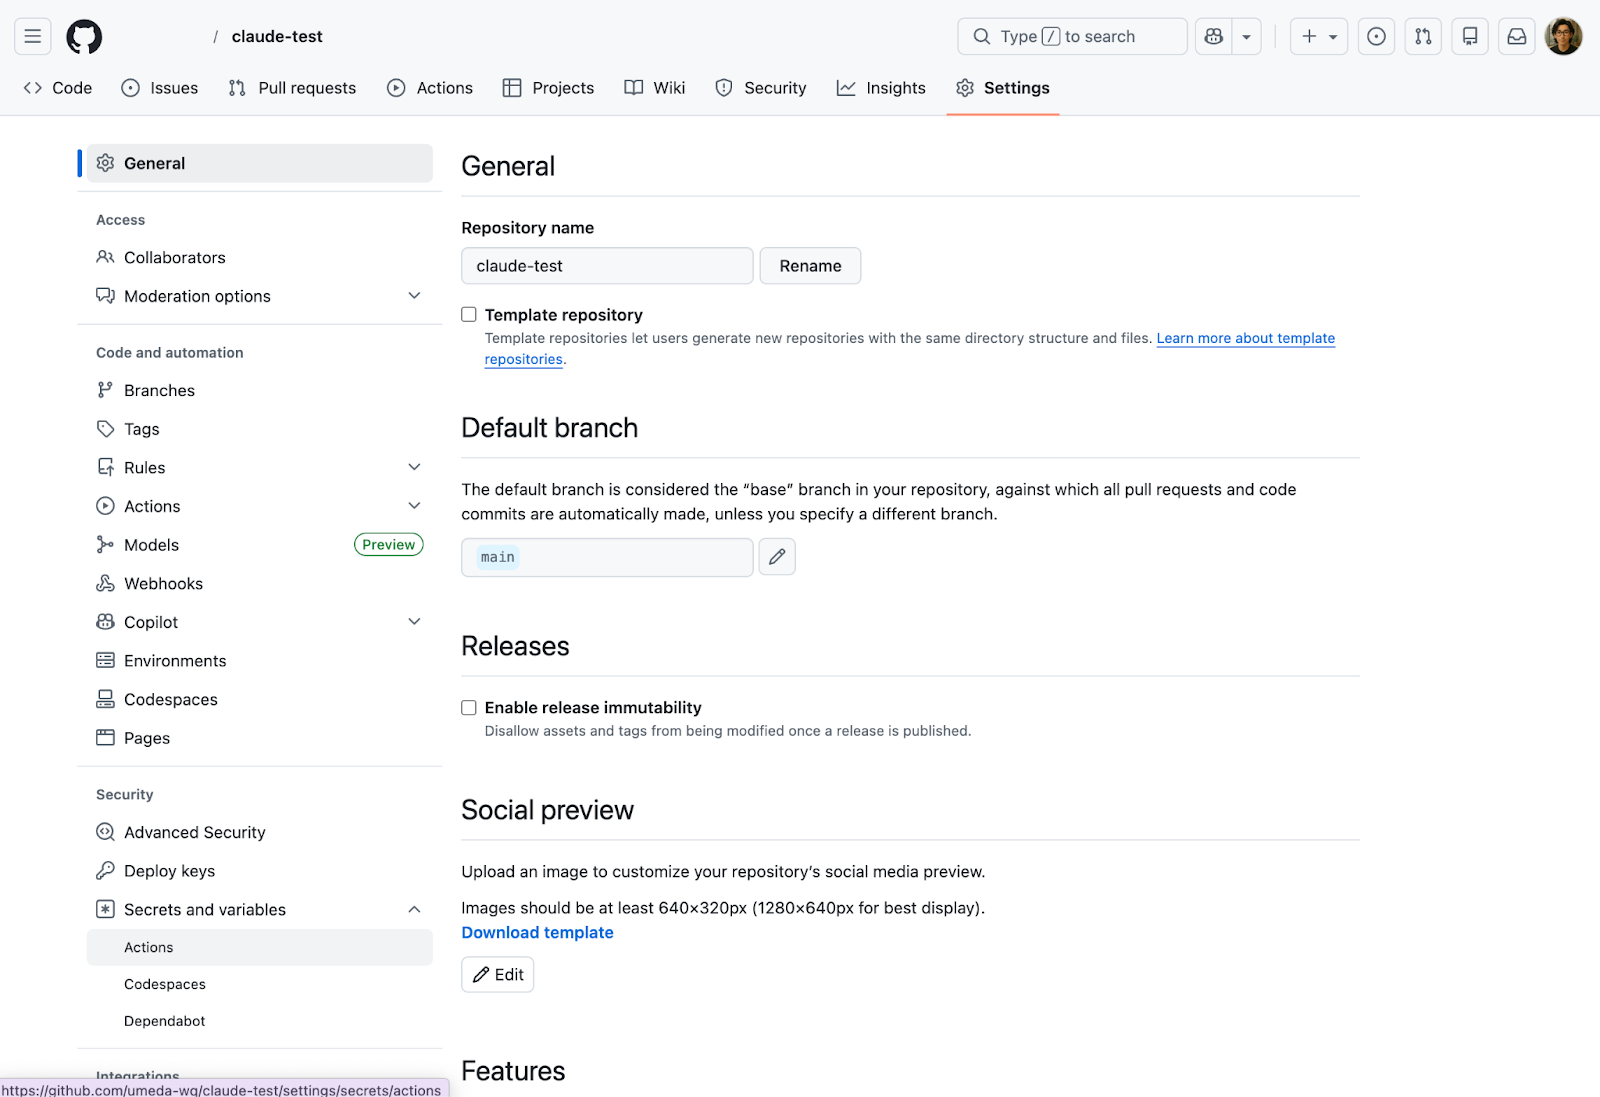Expand the Rules sidebar section
1600x1097 pixels.
(414, 468)
